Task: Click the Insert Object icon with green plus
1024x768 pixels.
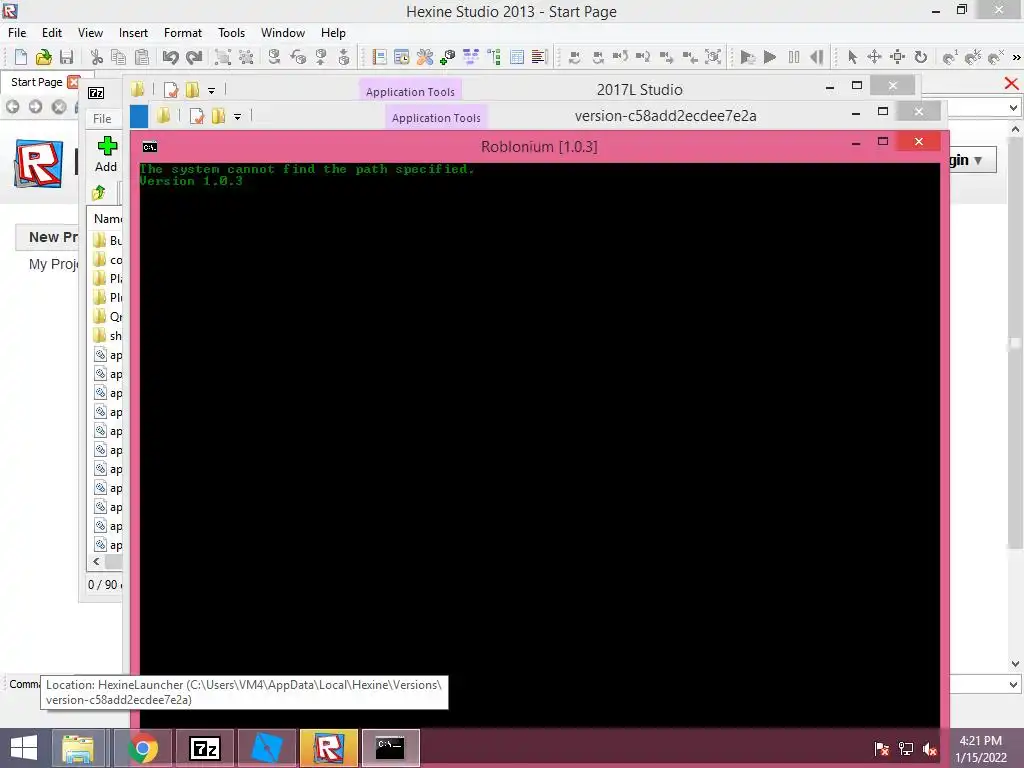Action: coord(447,57)
